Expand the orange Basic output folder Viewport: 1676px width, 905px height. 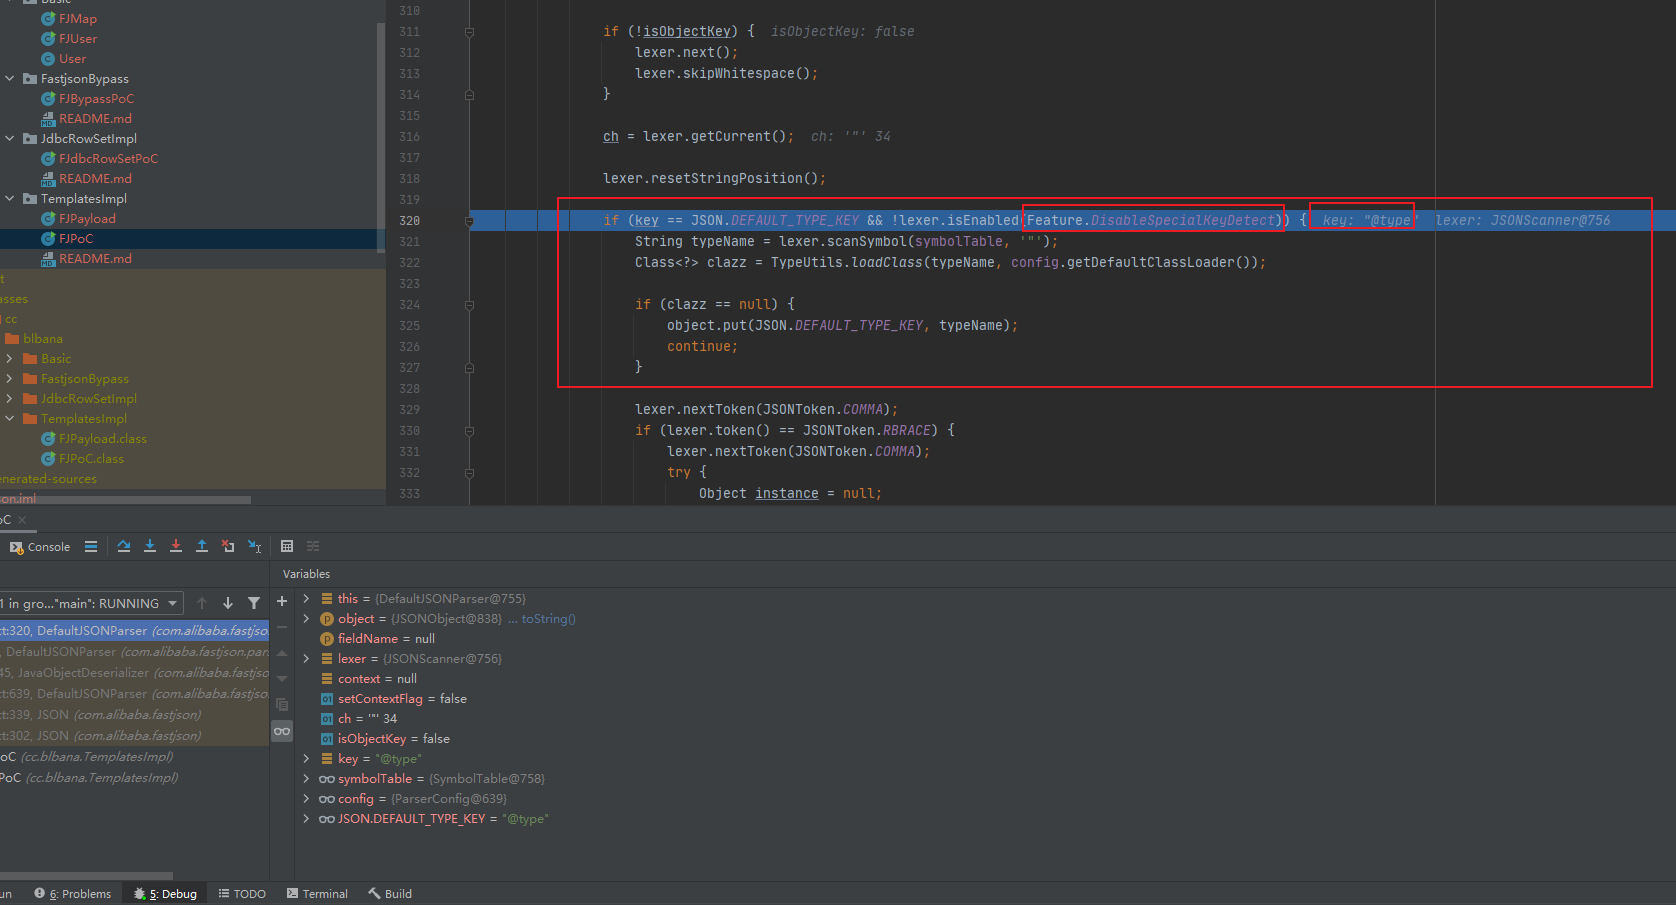click(x=10, y=359)
